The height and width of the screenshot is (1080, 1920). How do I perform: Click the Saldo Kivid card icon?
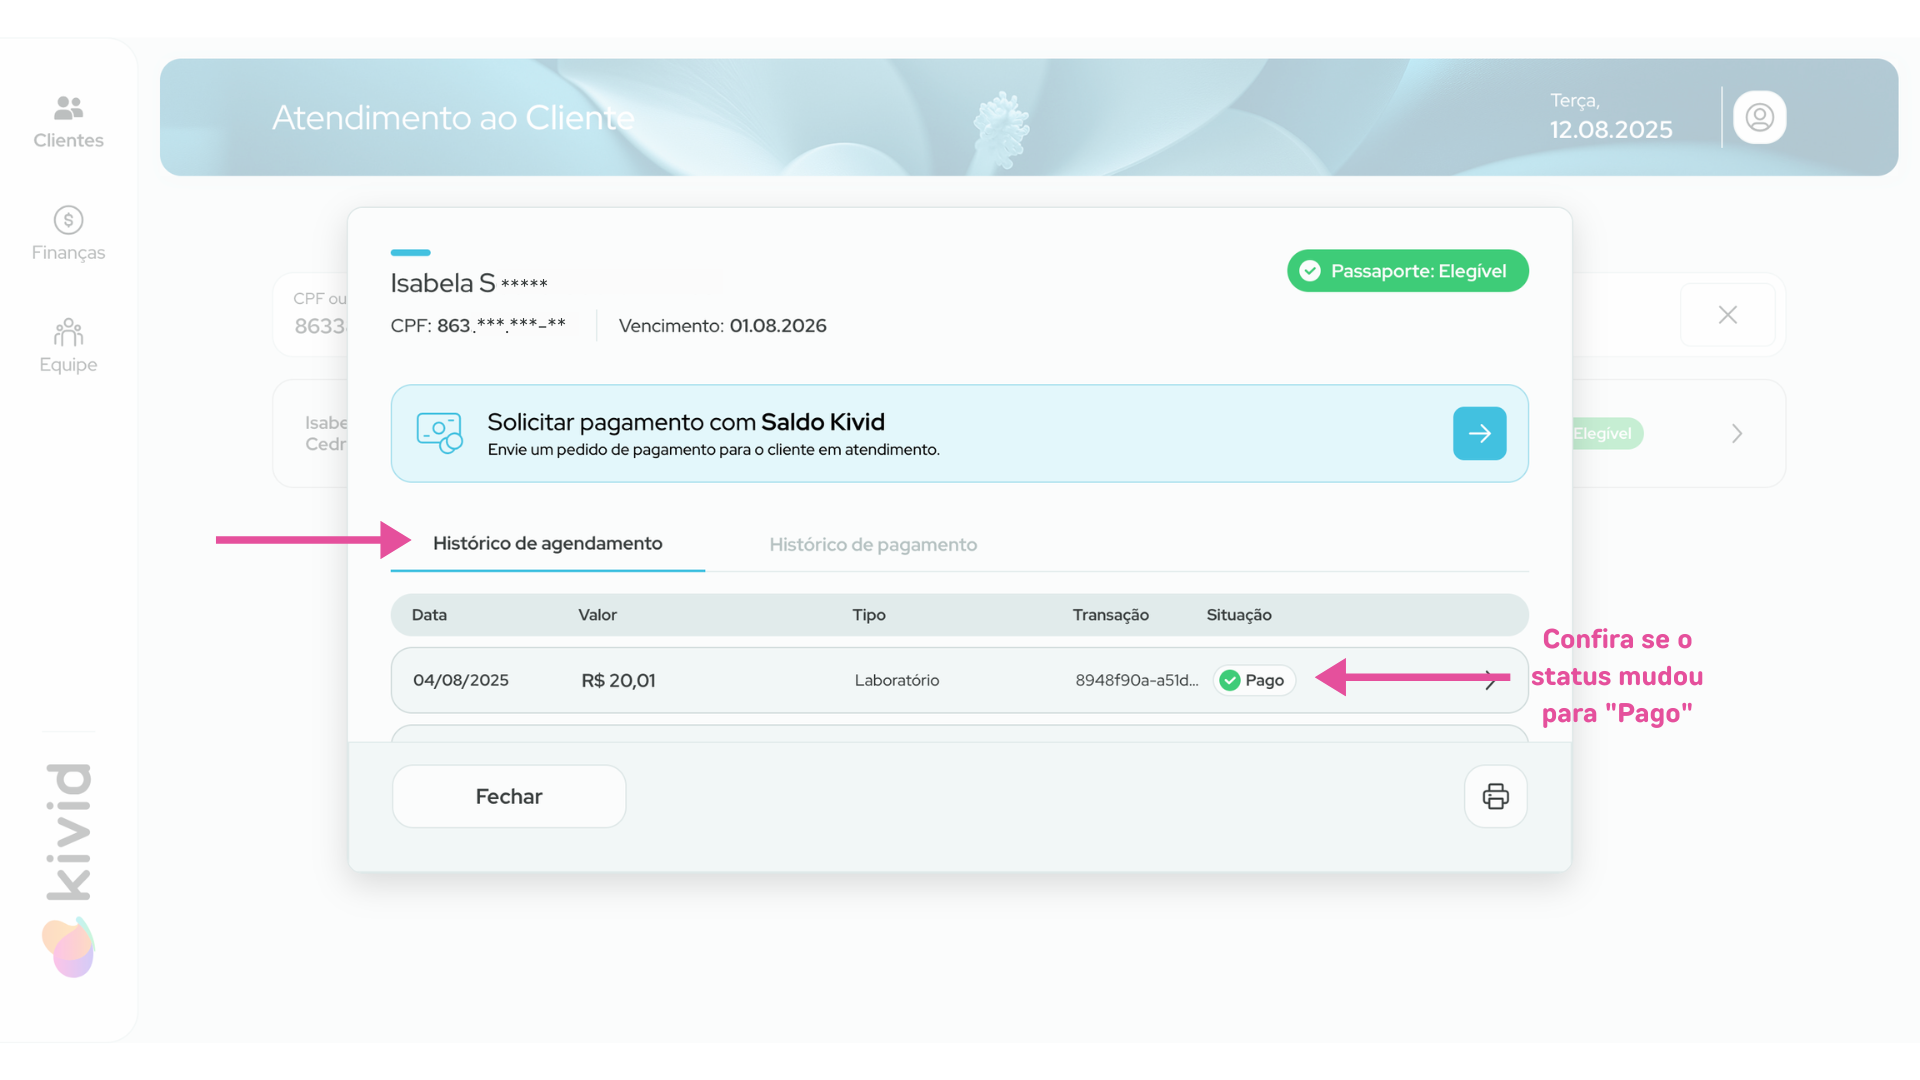(439, 433)
